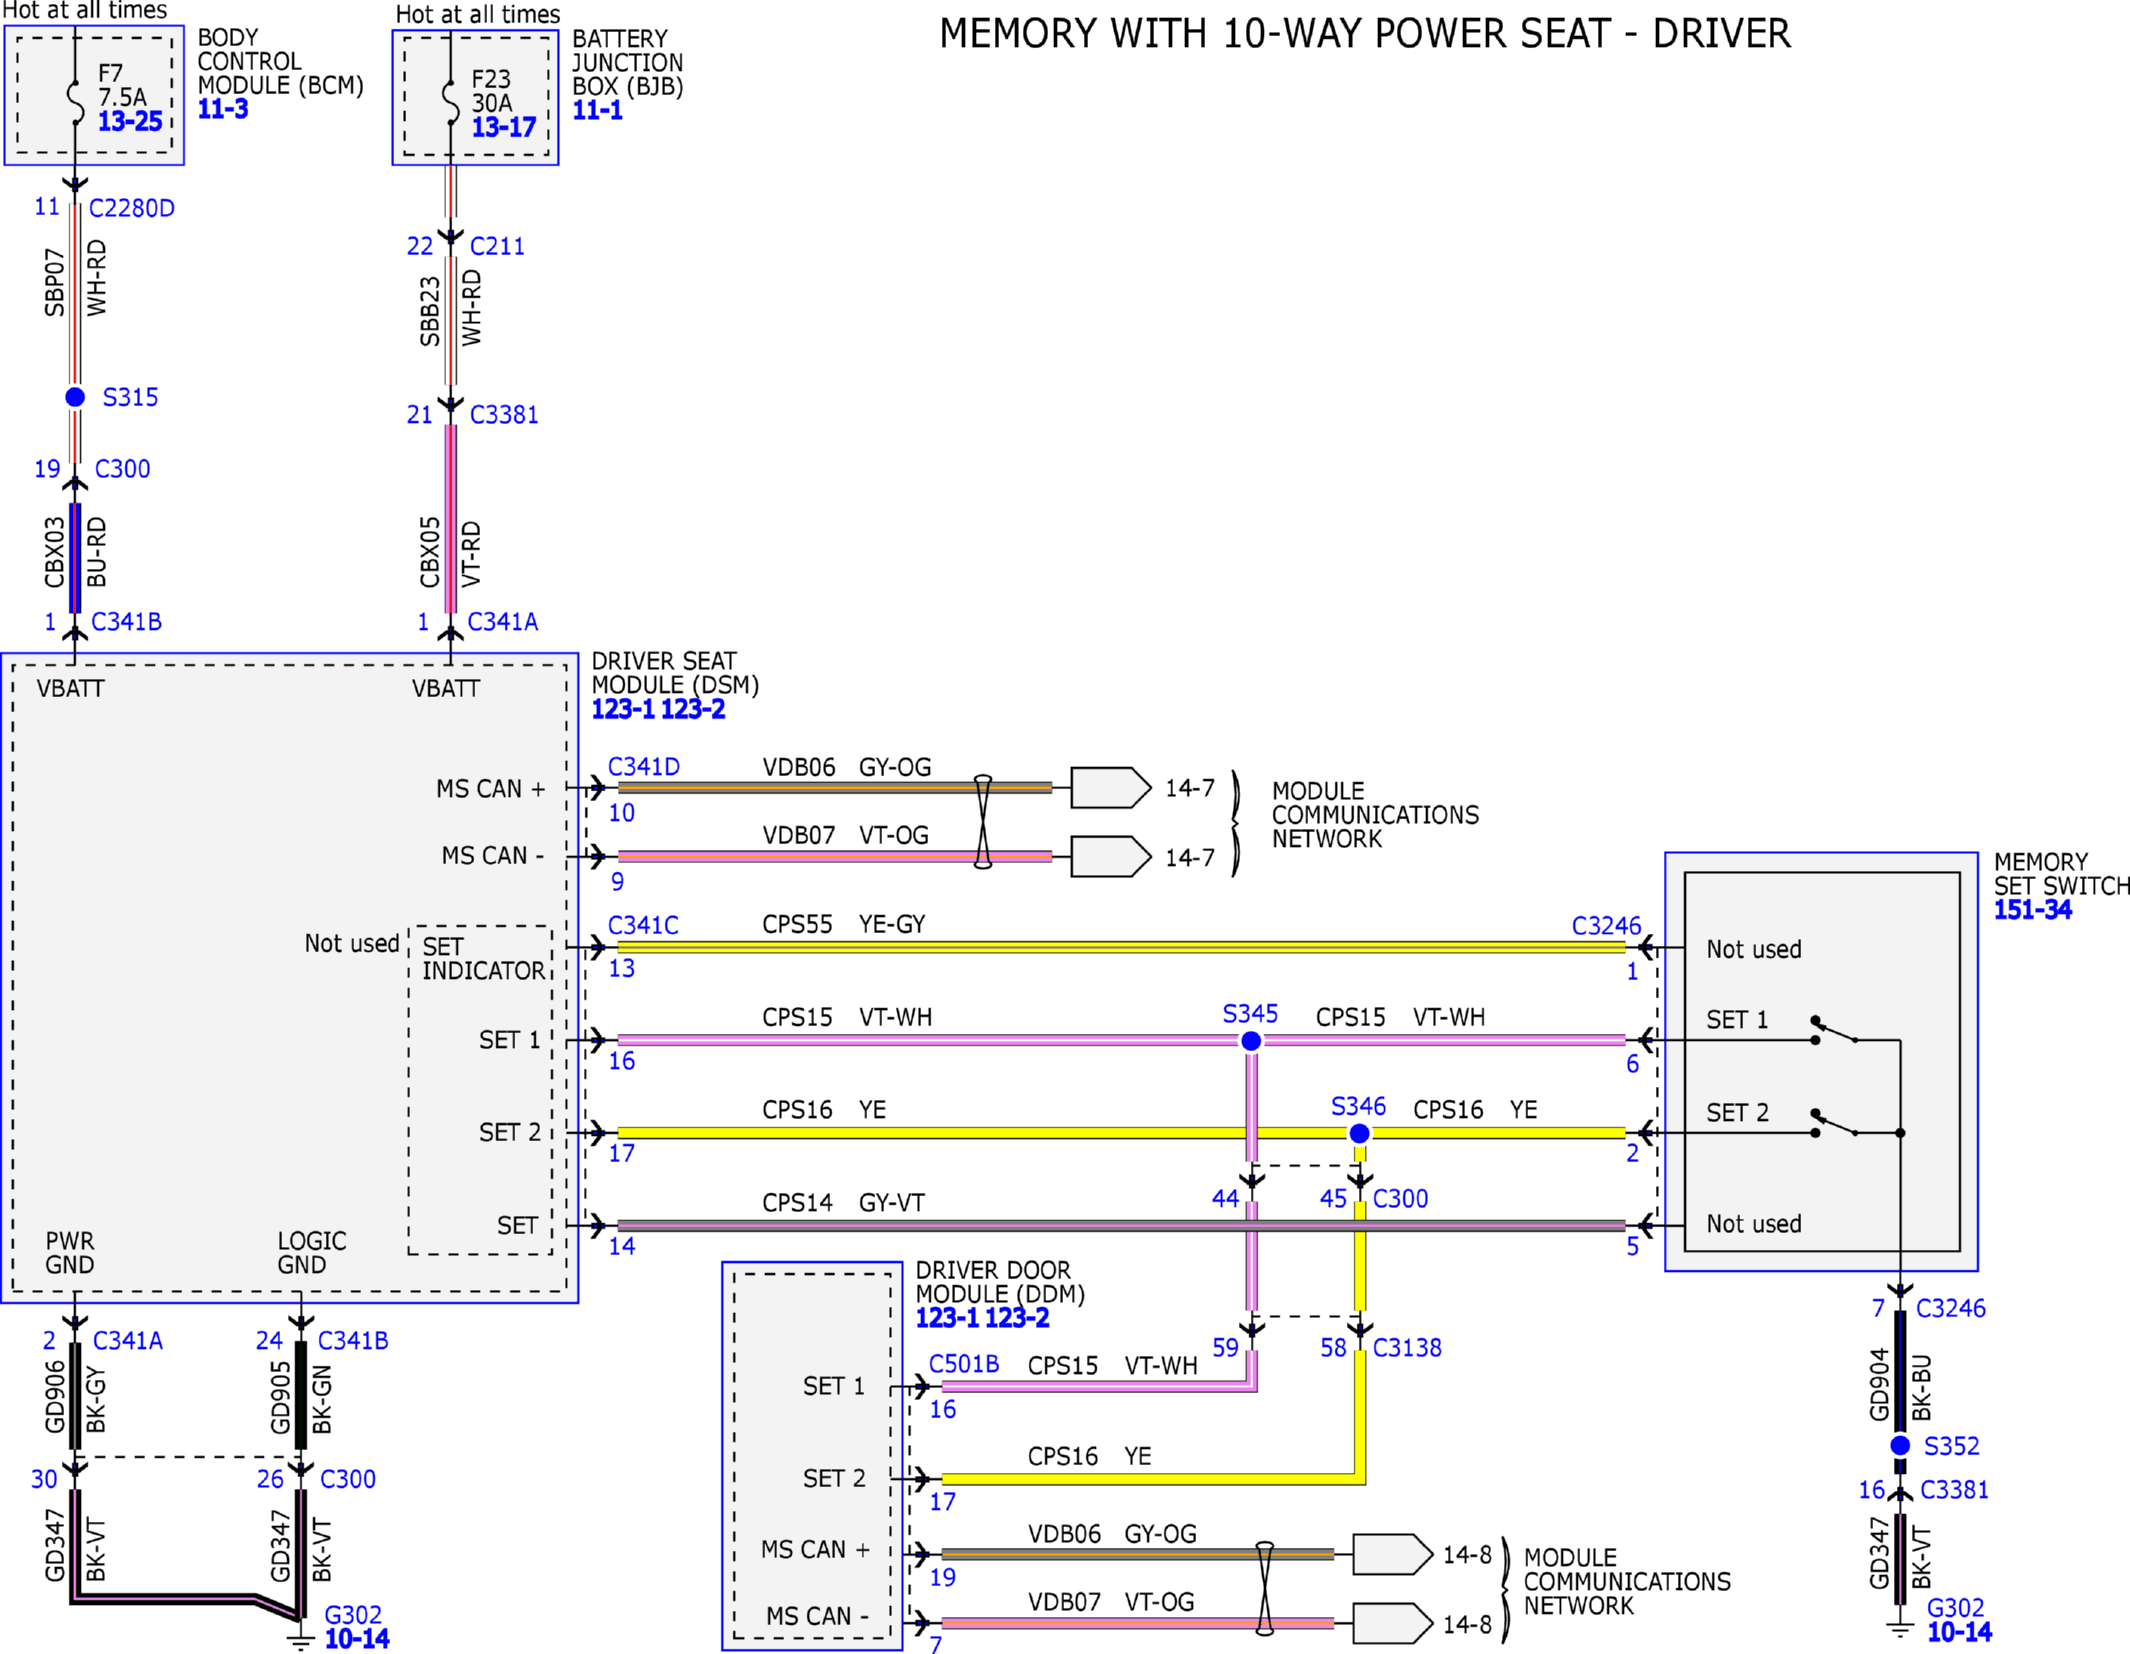This screenshot has width=2130, height=1654.
Task: Open G302 ground reference 10-14 under memory switch
Action: (1959, 1632)
